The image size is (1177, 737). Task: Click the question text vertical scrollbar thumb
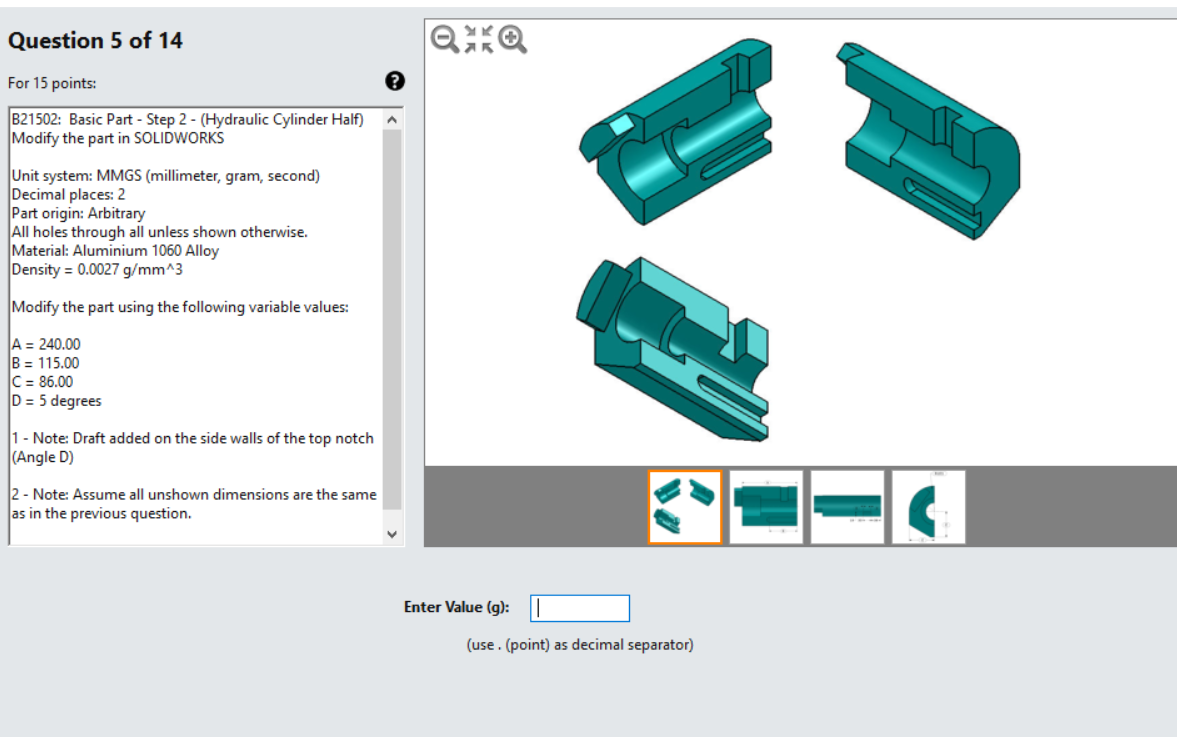pyautogui.click(x=392, y=320)
